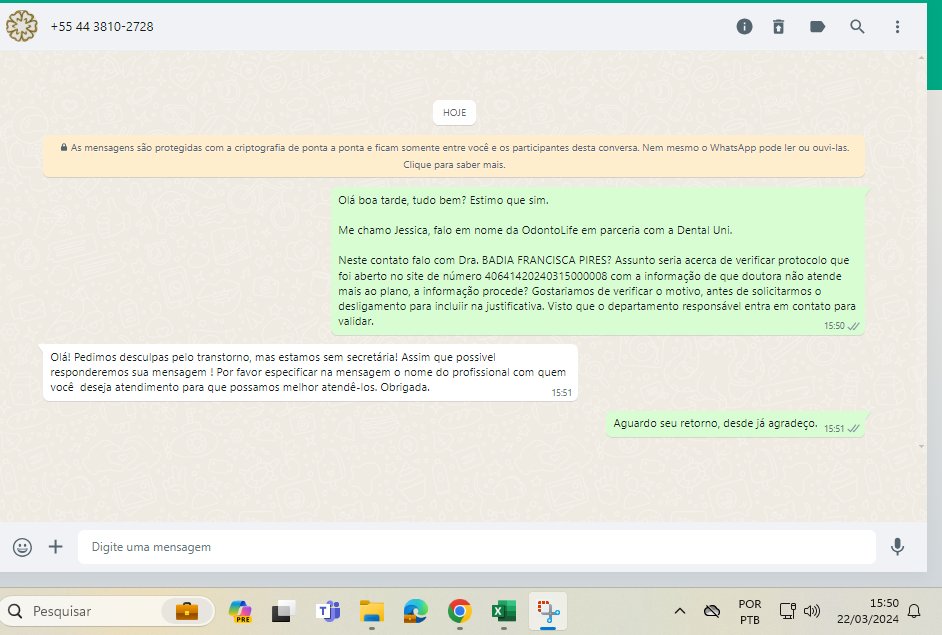Image resolution: width=942 pixels, height=635 pixels.
Task: Click the 15:50 message read ticks
Action: [854, 326]
